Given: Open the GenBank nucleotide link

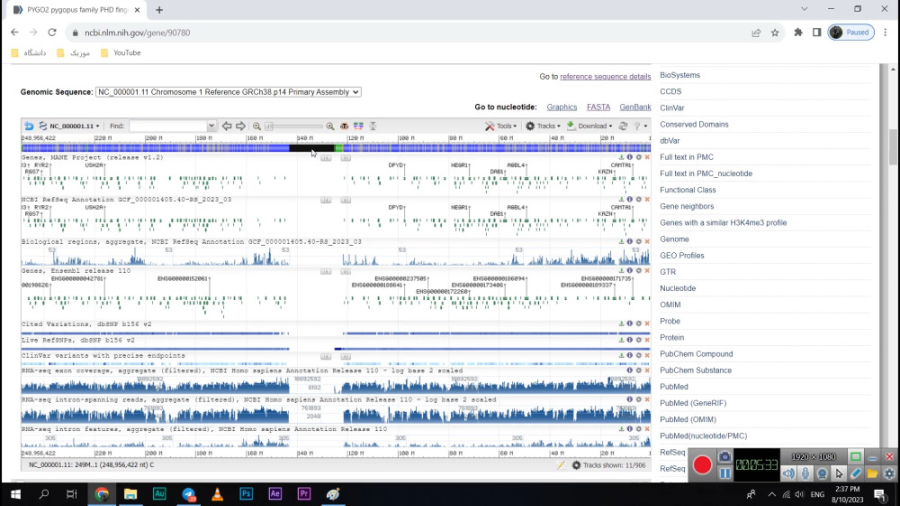Looking at the screenshot, I should tap(635, 107).
